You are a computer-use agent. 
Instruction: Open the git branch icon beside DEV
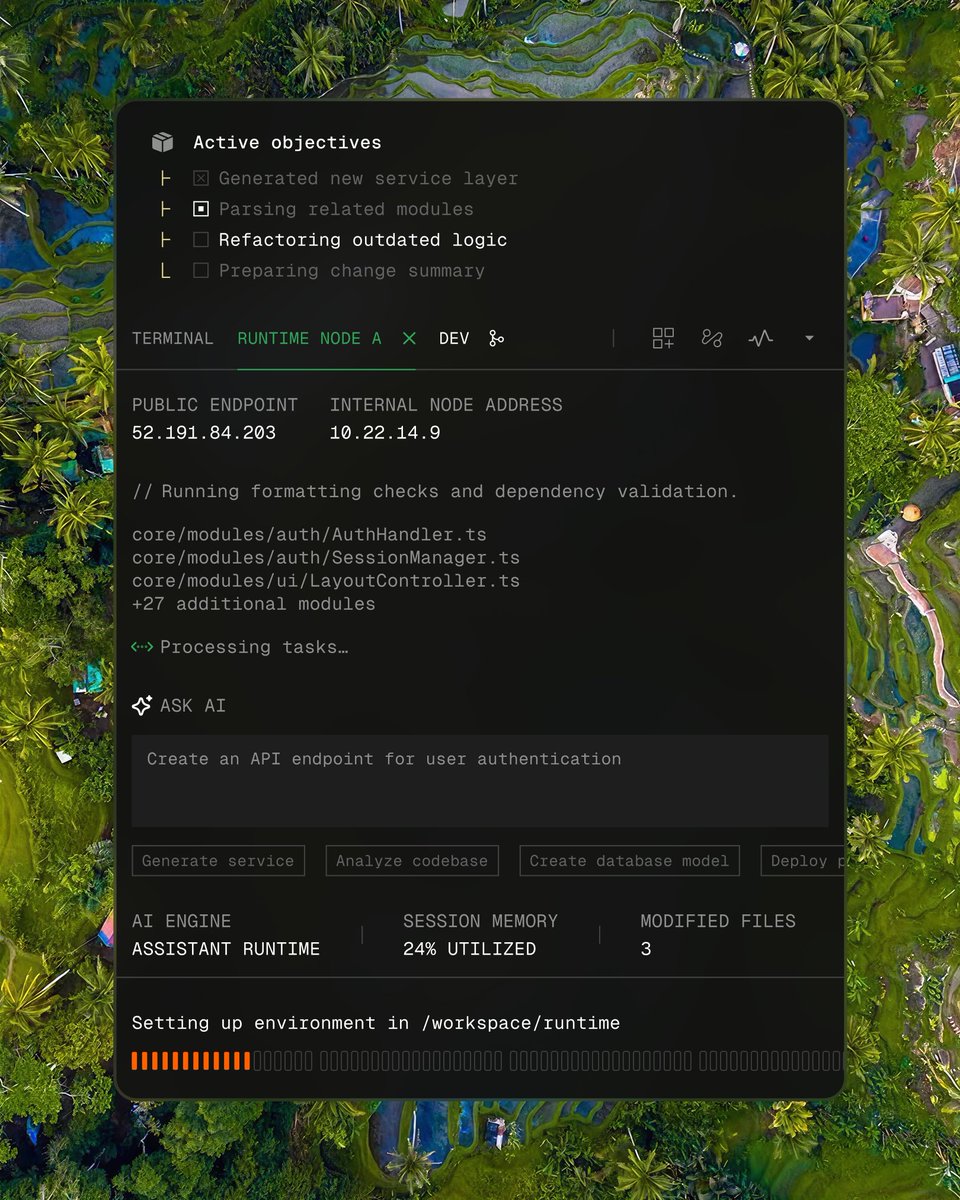click(496, 339)
